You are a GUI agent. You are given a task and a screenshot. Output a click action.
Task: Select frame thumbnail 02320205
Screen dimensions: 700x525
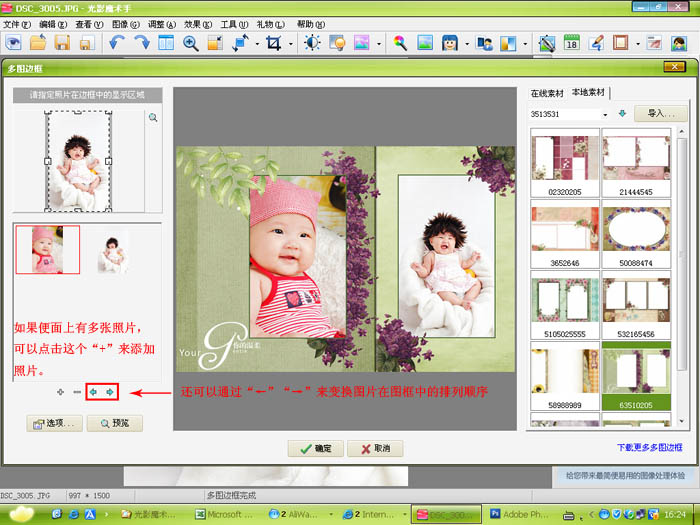565,163
